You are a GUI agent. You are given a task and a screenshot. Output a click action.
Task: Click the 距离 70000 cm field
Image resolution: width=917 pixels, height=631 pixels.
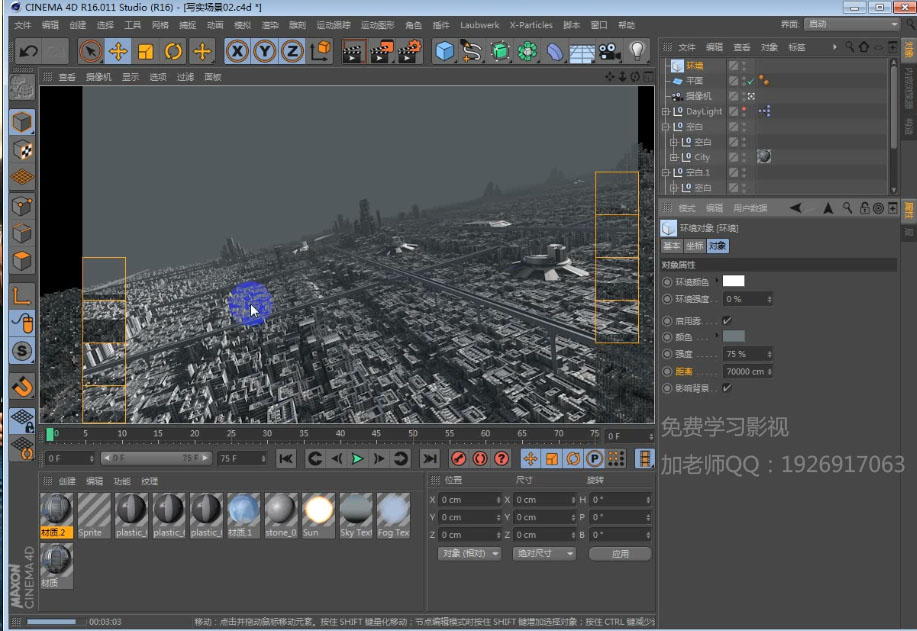(x=747, y=371)
